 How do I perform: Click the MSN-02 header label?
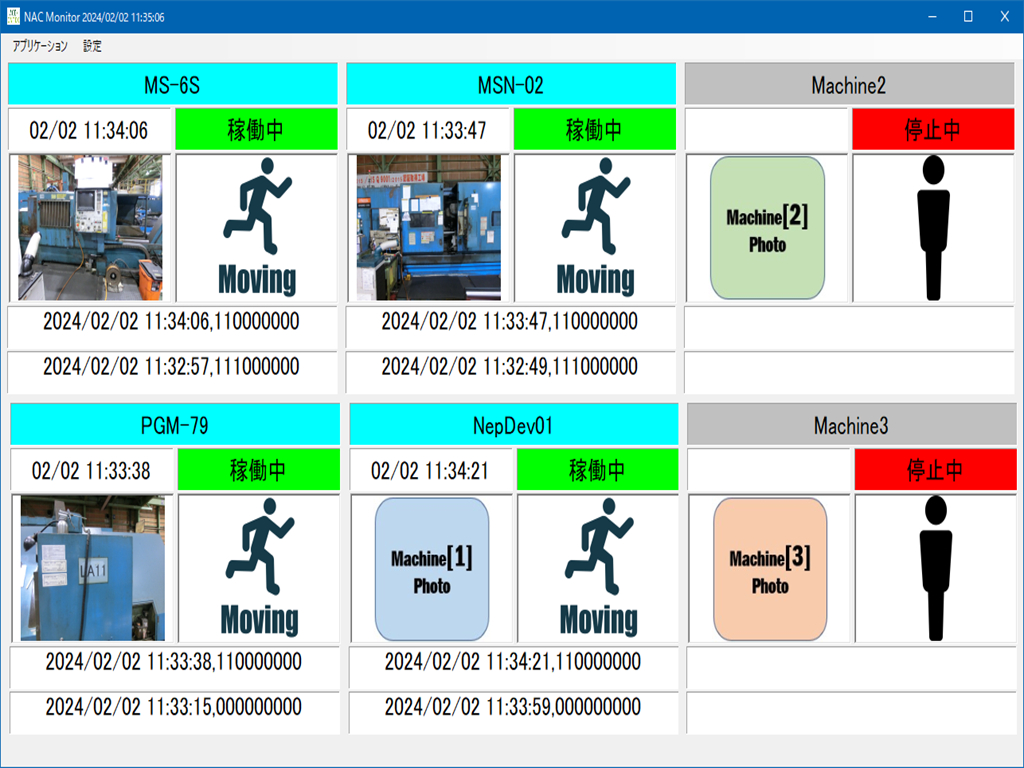pos(511,85)
